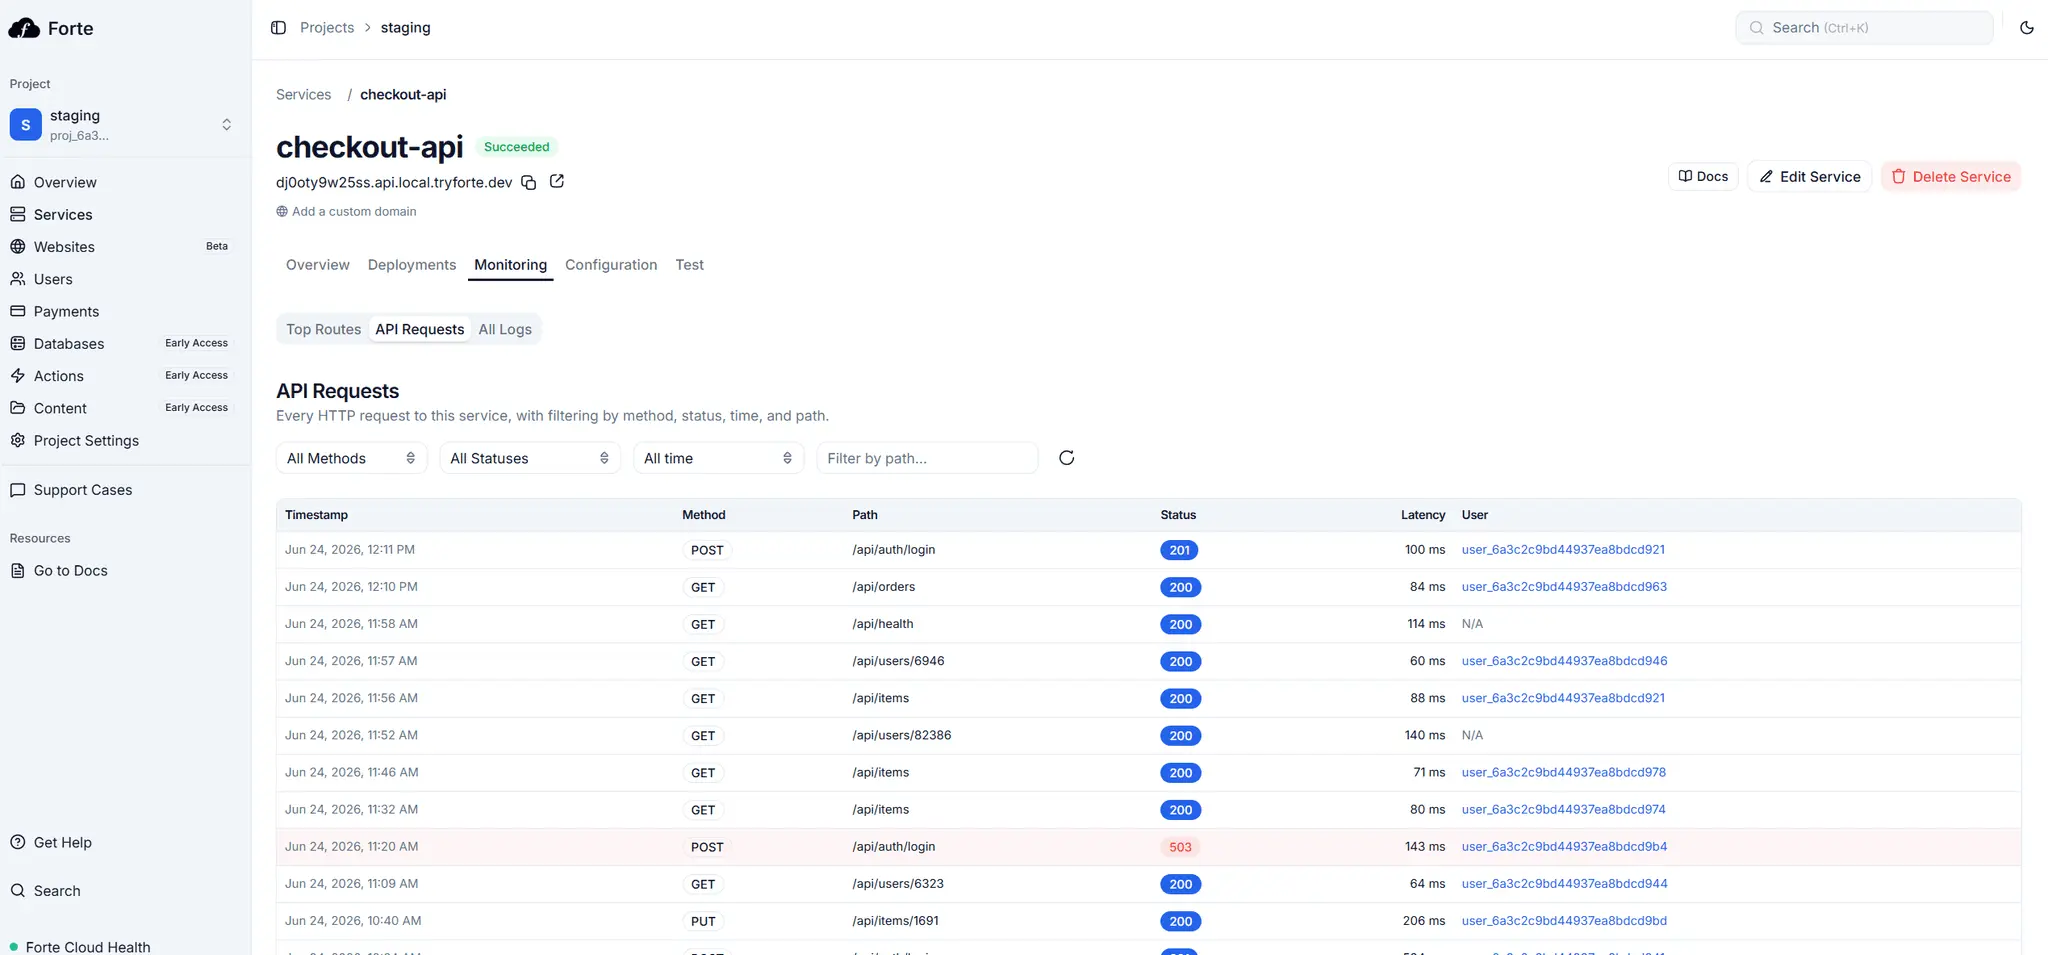Click the staging project avatar

26,125
